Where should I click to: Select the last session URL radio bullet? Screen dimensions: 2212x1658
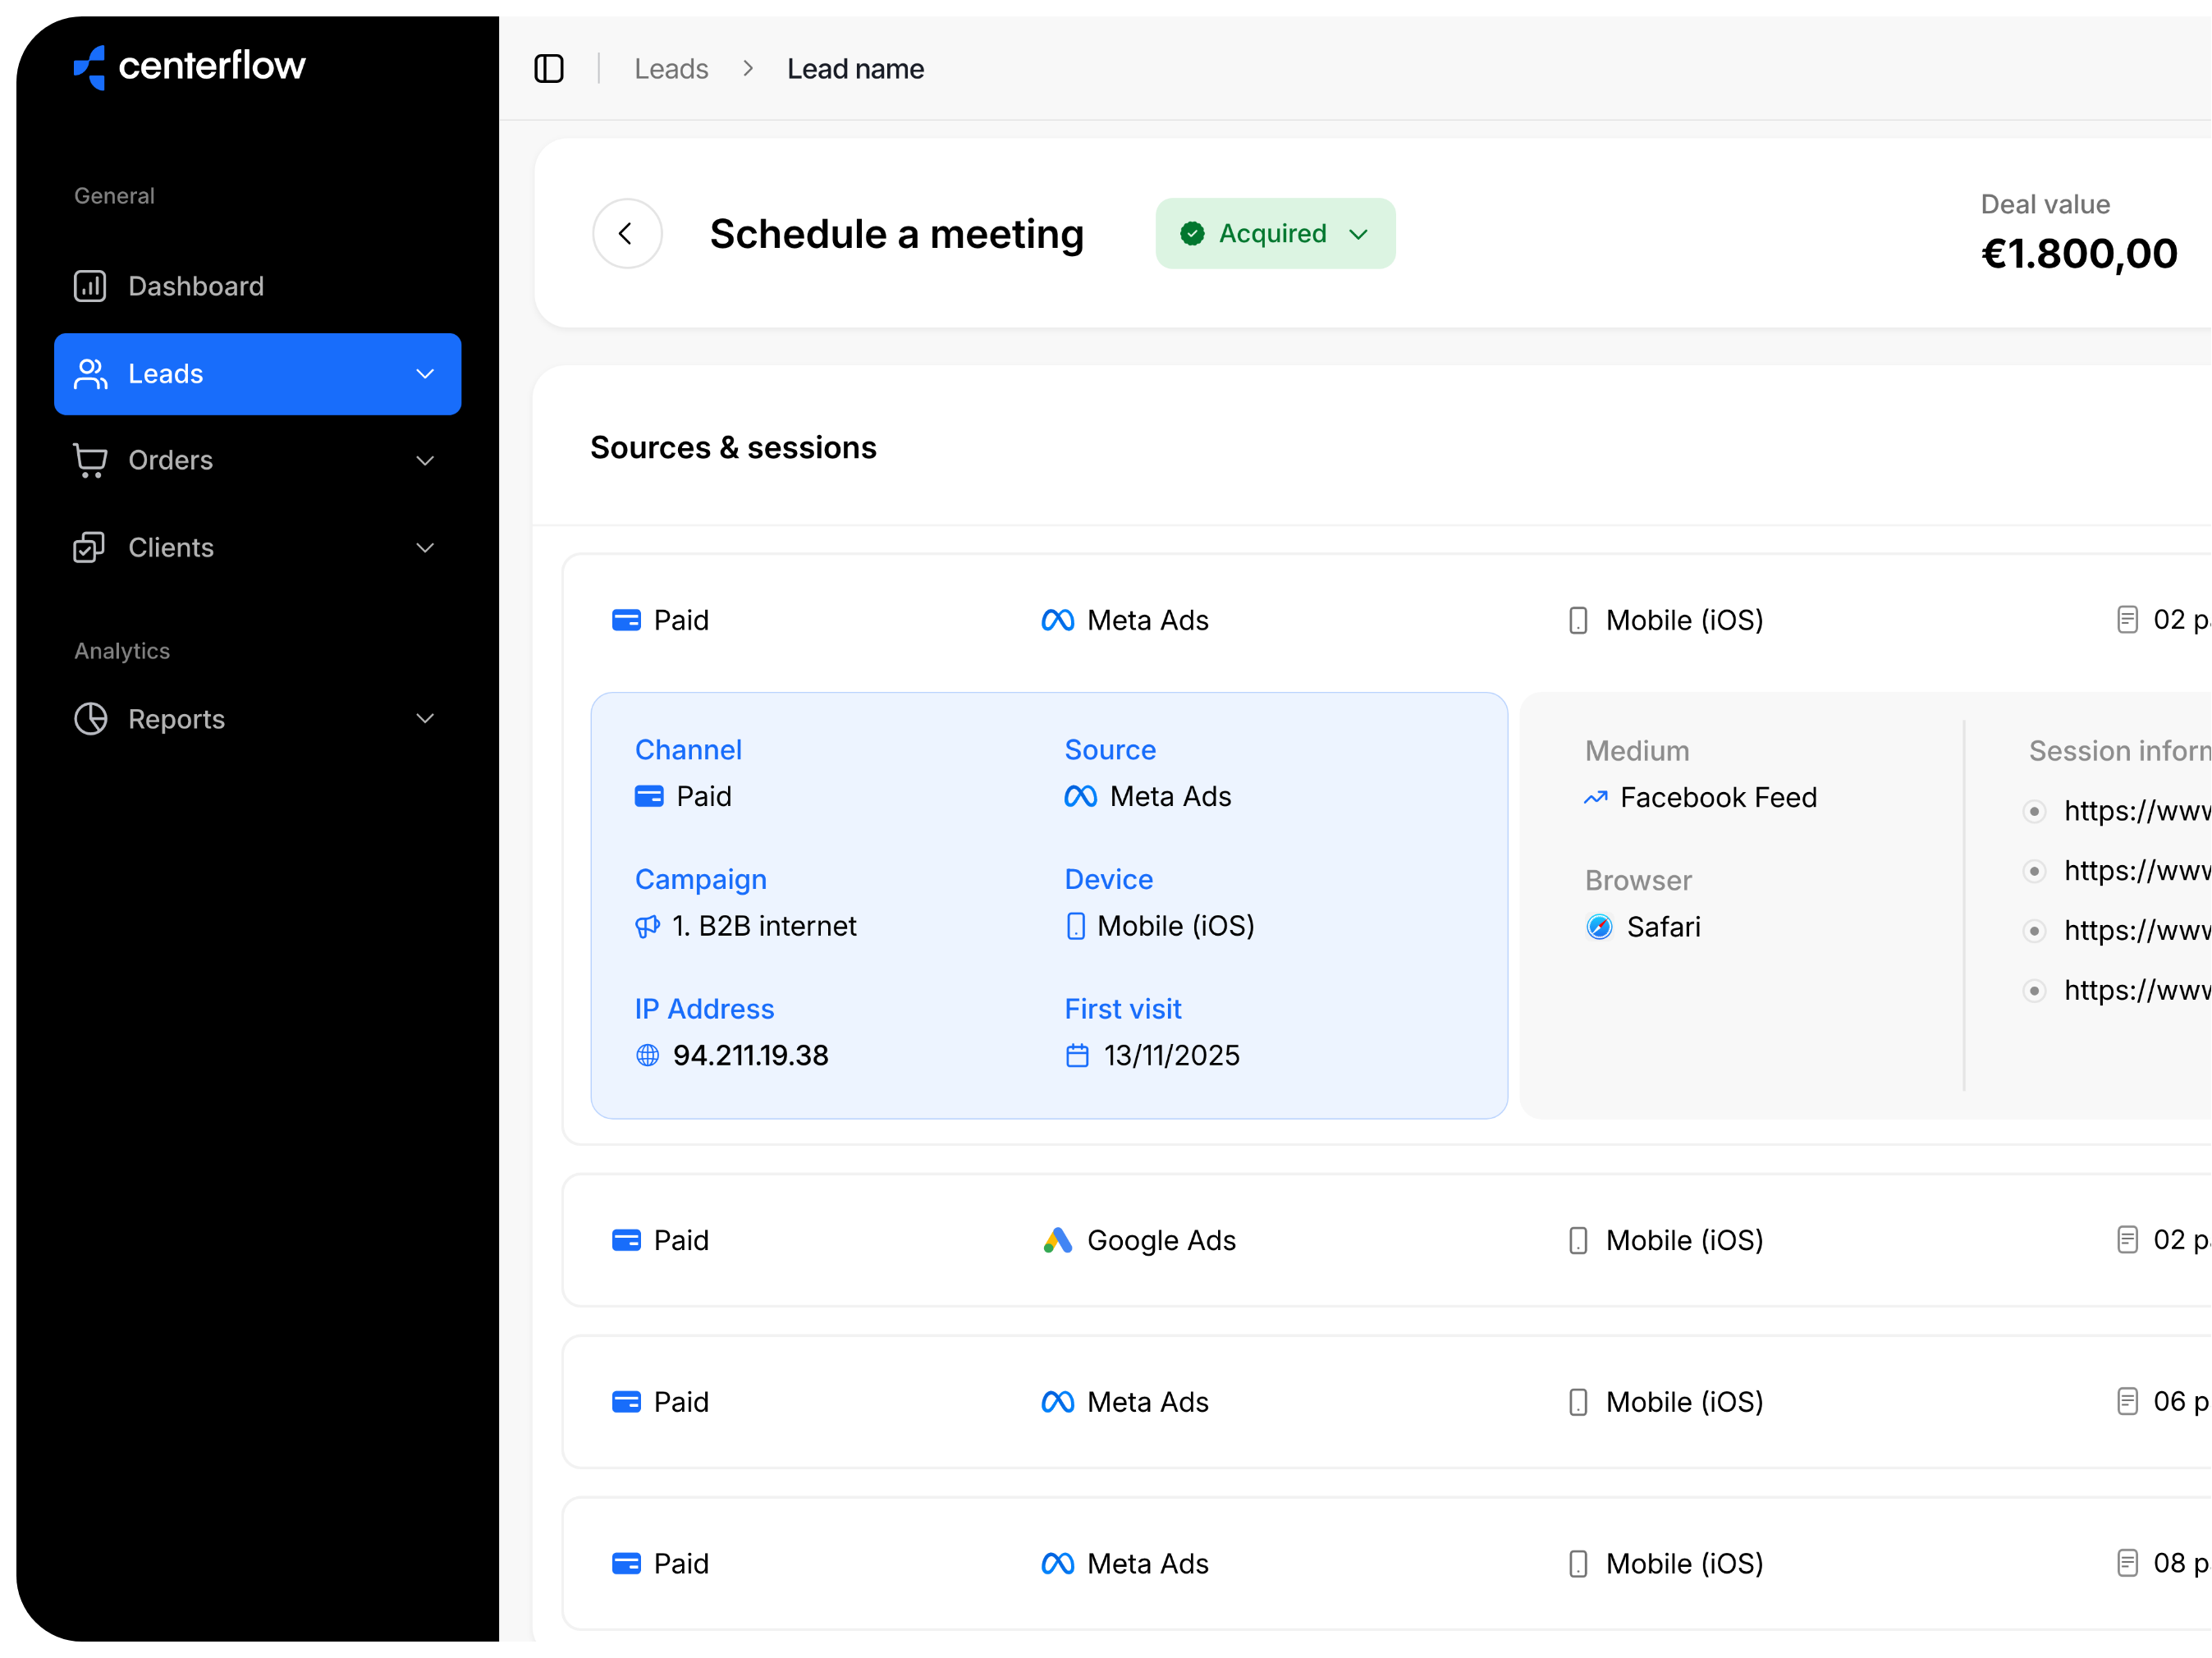pyautogui.click(x=2033, y=991)
